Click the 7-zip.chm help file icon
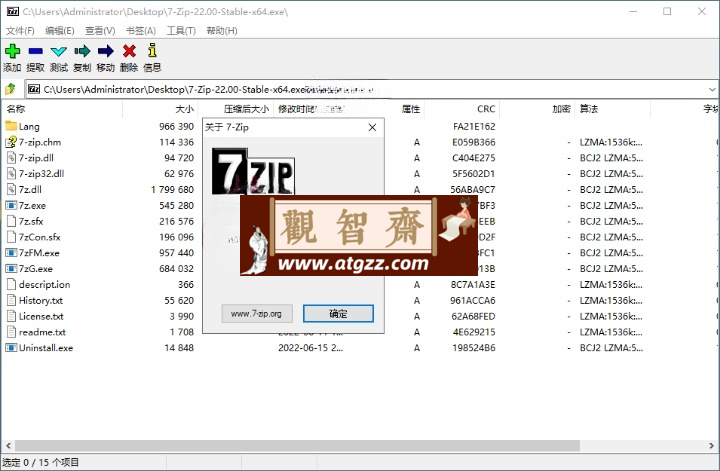This screenshot has height=471, width=720. [x=11, y=142]
